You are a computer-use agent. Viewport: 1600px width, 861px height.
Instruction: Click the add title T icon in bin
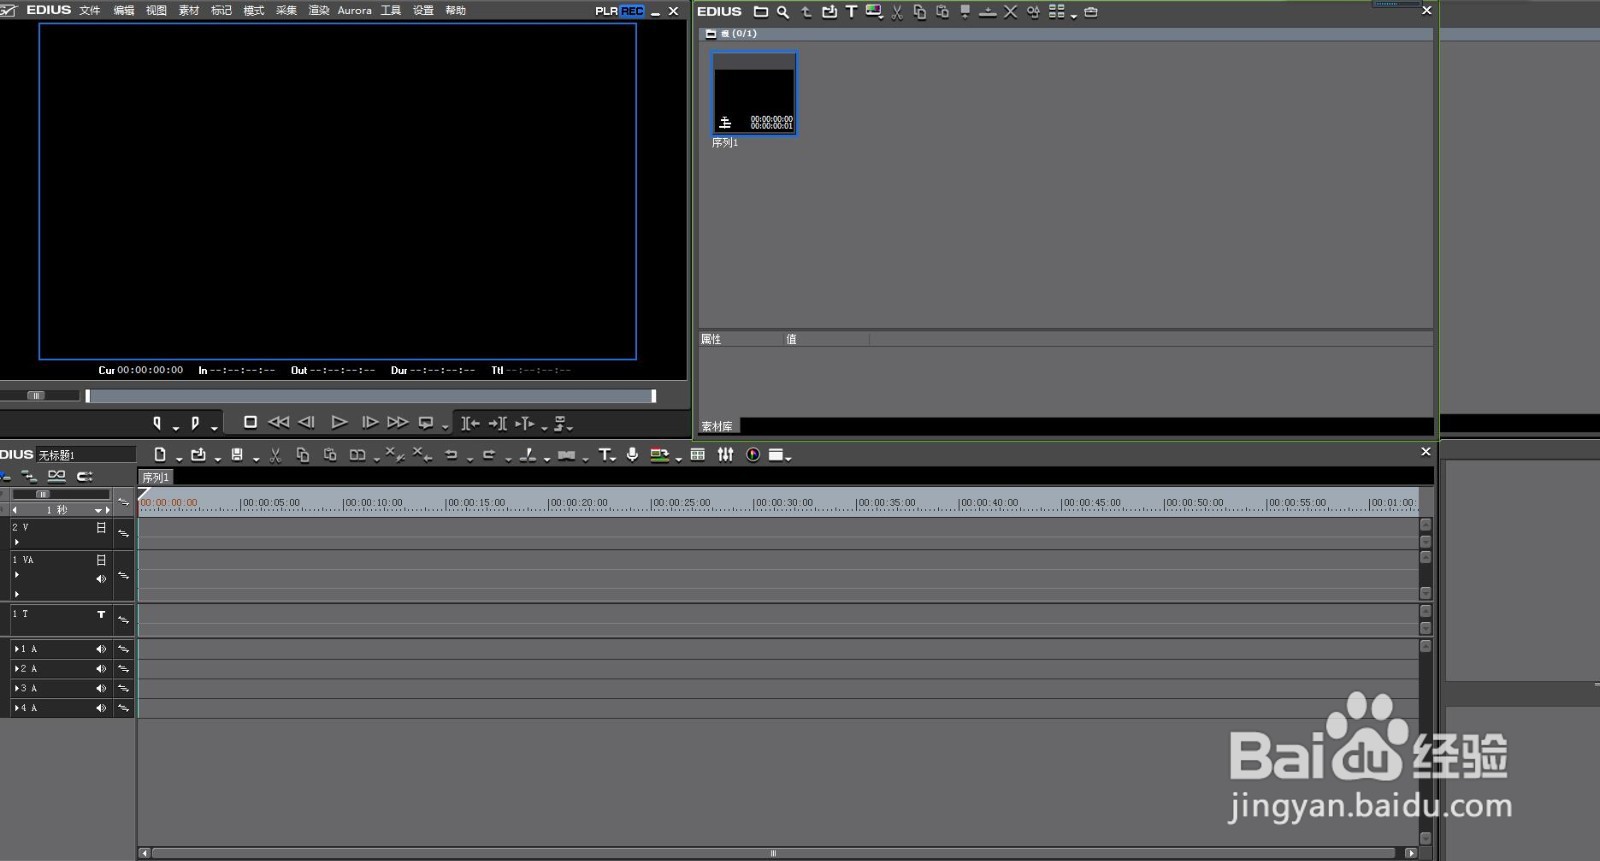tap(851, 12)
